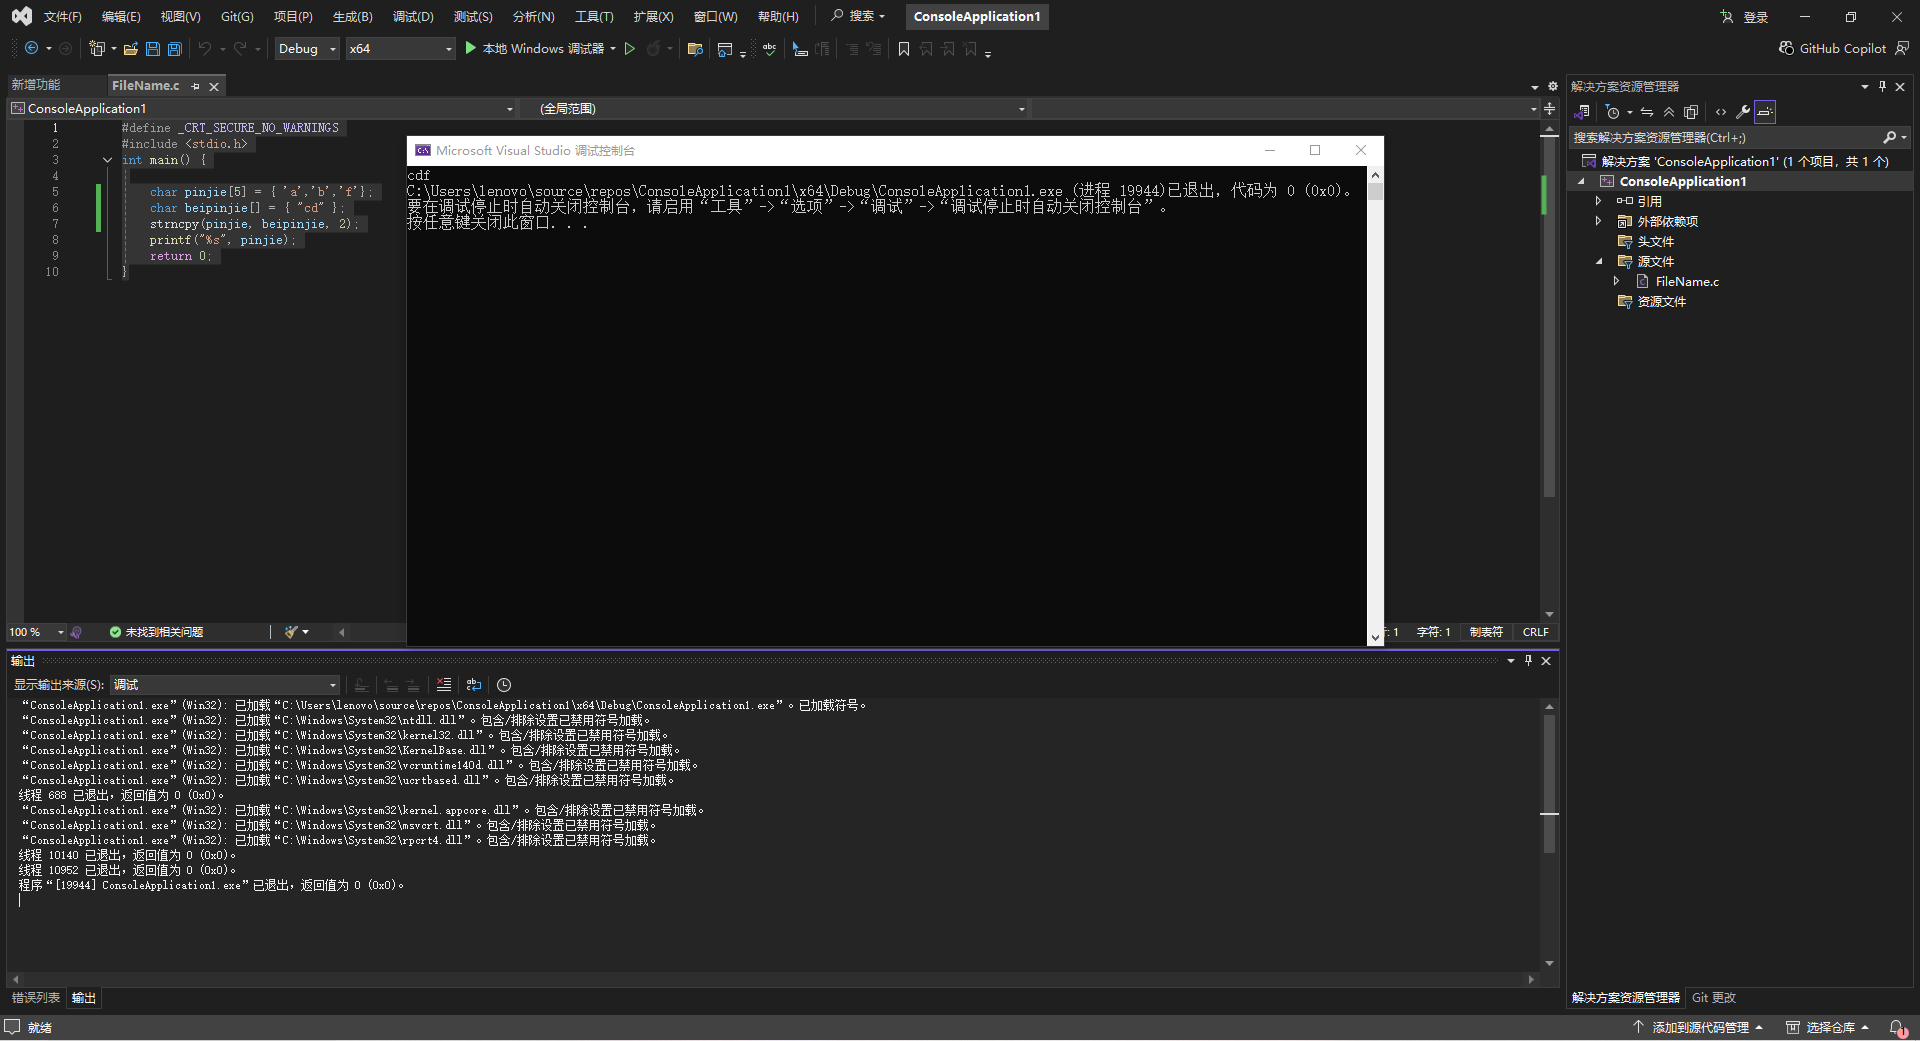The width and height of the screenshot is (1920, 1041).
Task: Open Properties with the wrench icon
Action: click(1743, 112)
